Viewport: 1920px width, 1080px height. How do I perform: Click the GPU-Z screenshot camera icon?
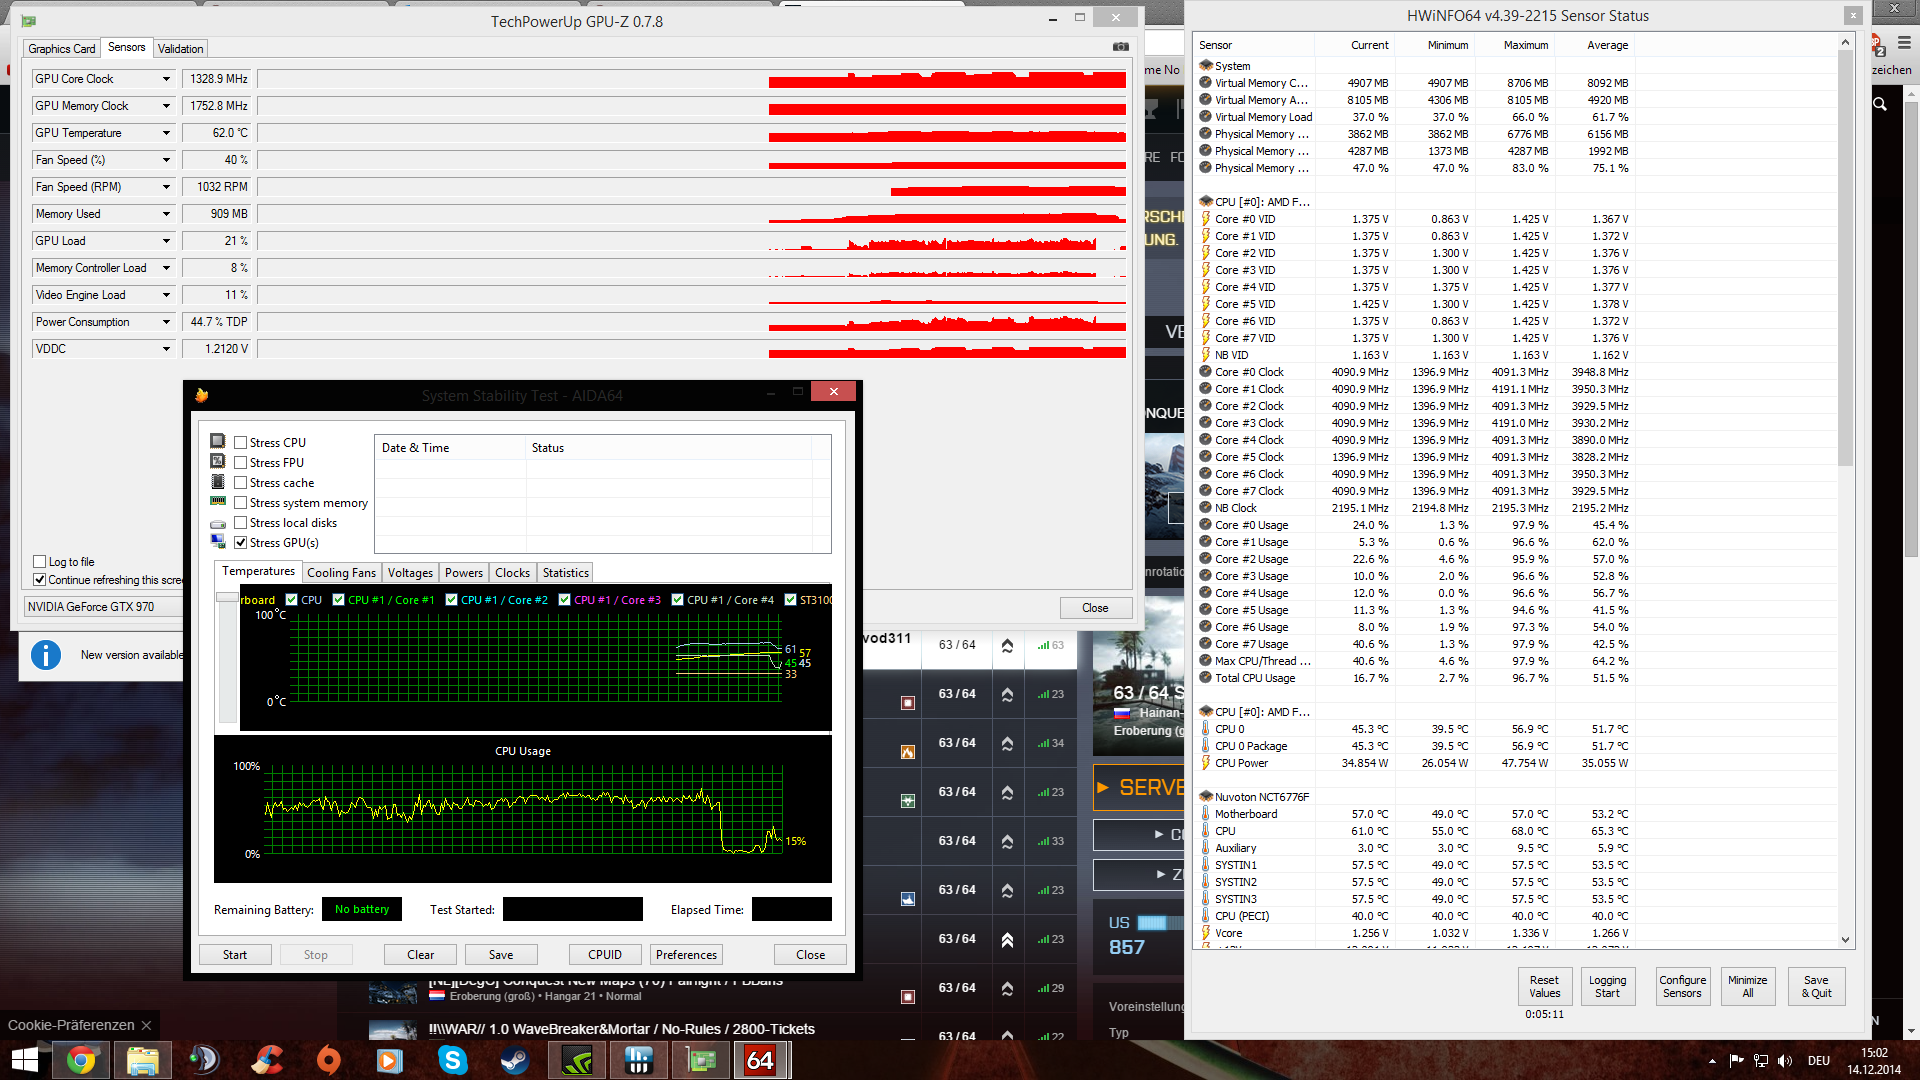(x=1120, y=47)
